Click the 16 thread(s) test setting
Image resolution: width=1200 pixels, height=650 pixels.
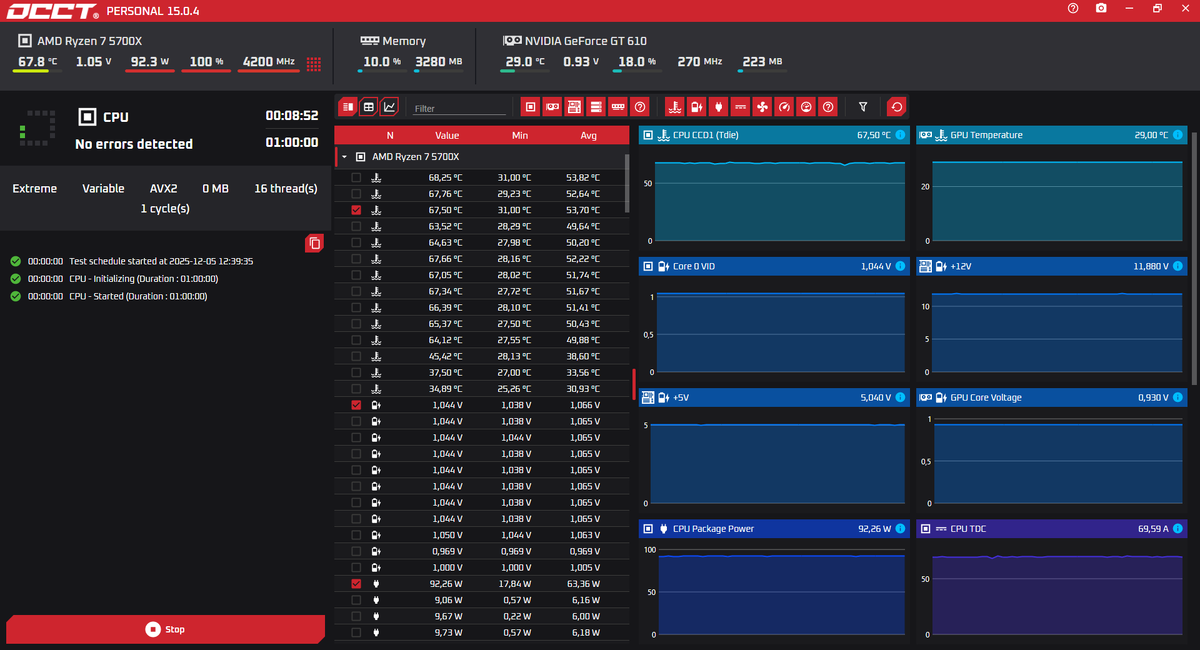coord(286,188)
